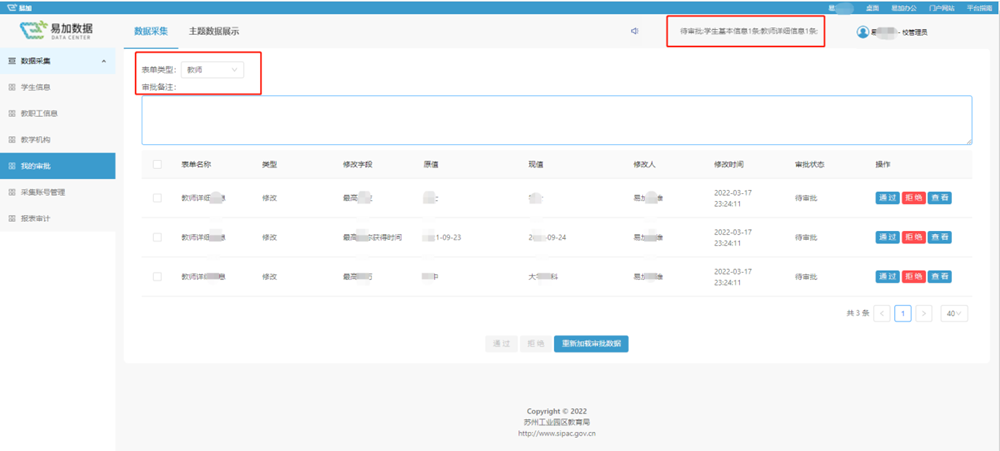This screenshot has width=1000, height=451.
Task: Click the speaker announcement icon
Action: point(635,31)
